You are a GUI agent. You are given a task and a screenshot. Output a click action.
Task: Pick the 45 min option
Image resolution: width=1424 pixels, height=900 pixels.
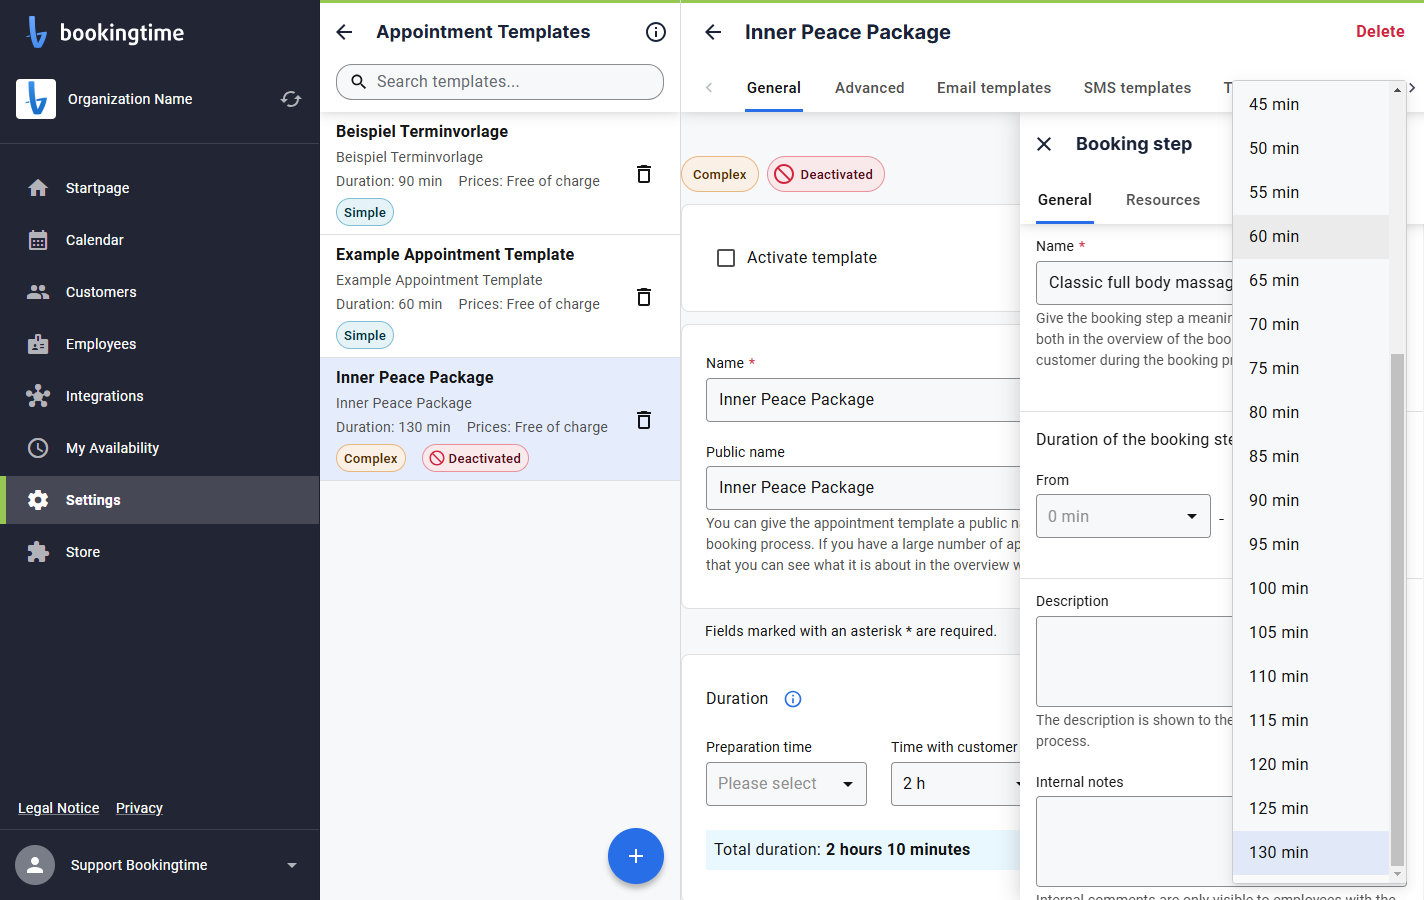pos(1311,104)
